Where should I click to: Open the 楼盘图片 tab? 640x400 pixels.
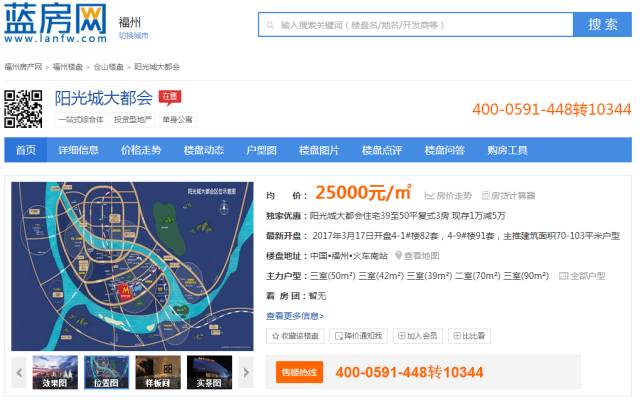[x=319, y=150]
